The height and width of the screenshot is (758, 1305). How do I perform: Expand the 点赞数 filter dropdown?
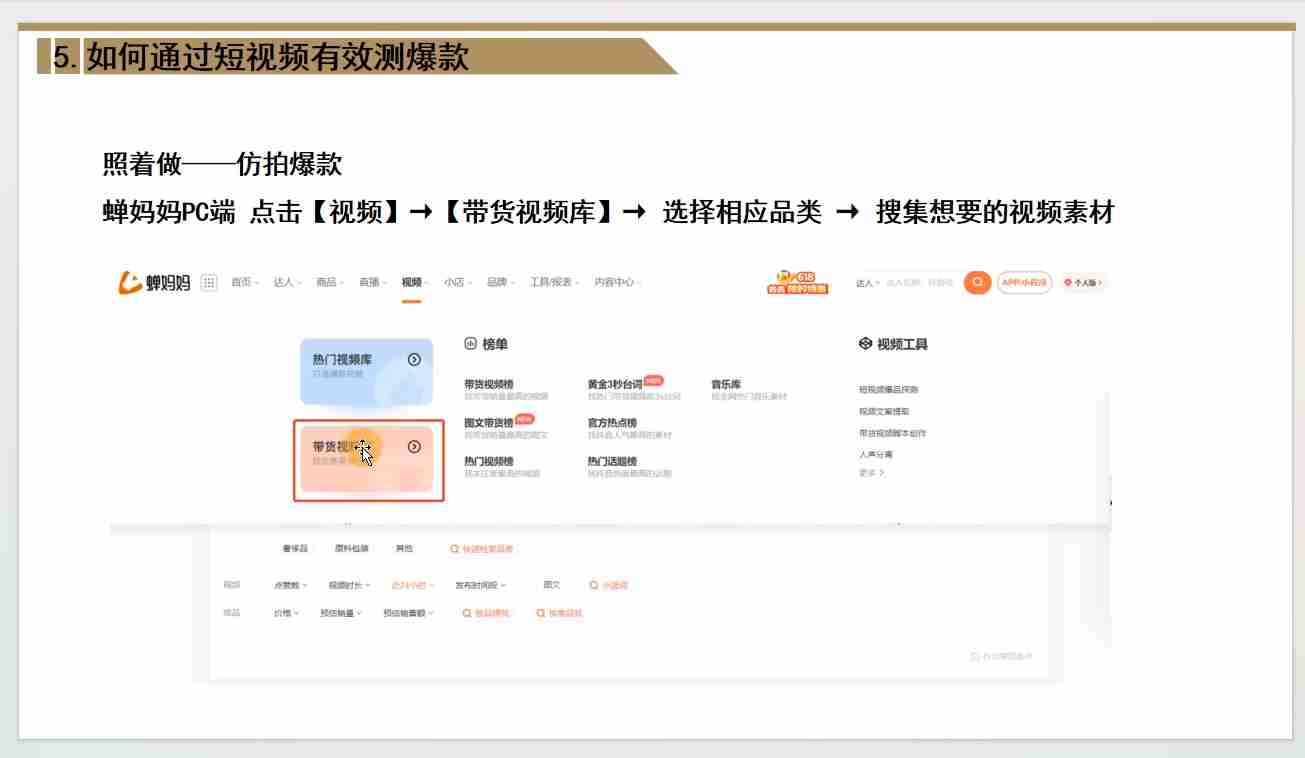click(290, 585)
